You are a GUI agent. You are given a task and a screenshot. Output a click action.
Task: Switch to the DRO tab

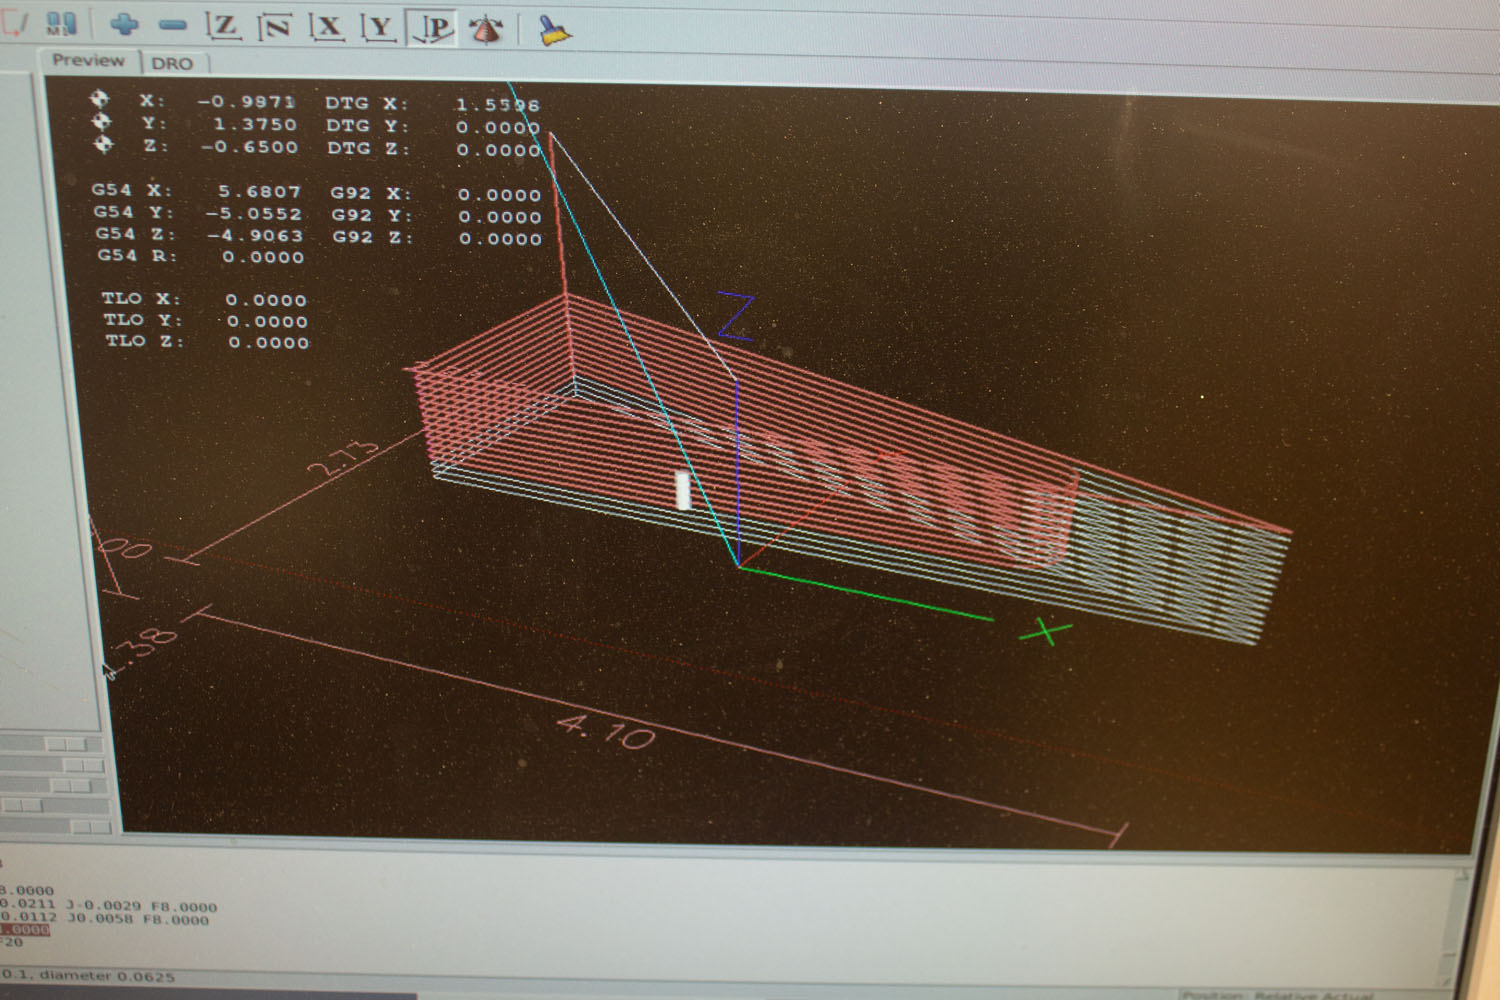[172, 64]
